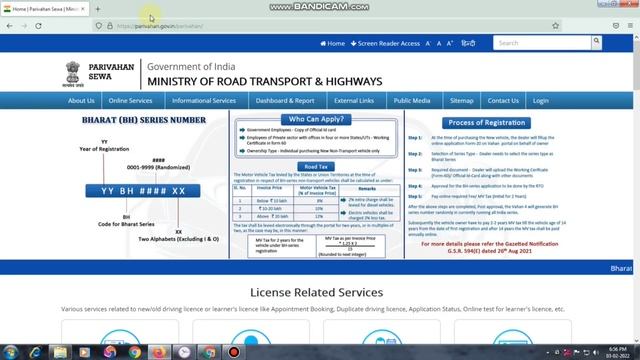This screenshot has height=360, width=640.
Task: Click the Home link in top bar
Action: (333, 43)
